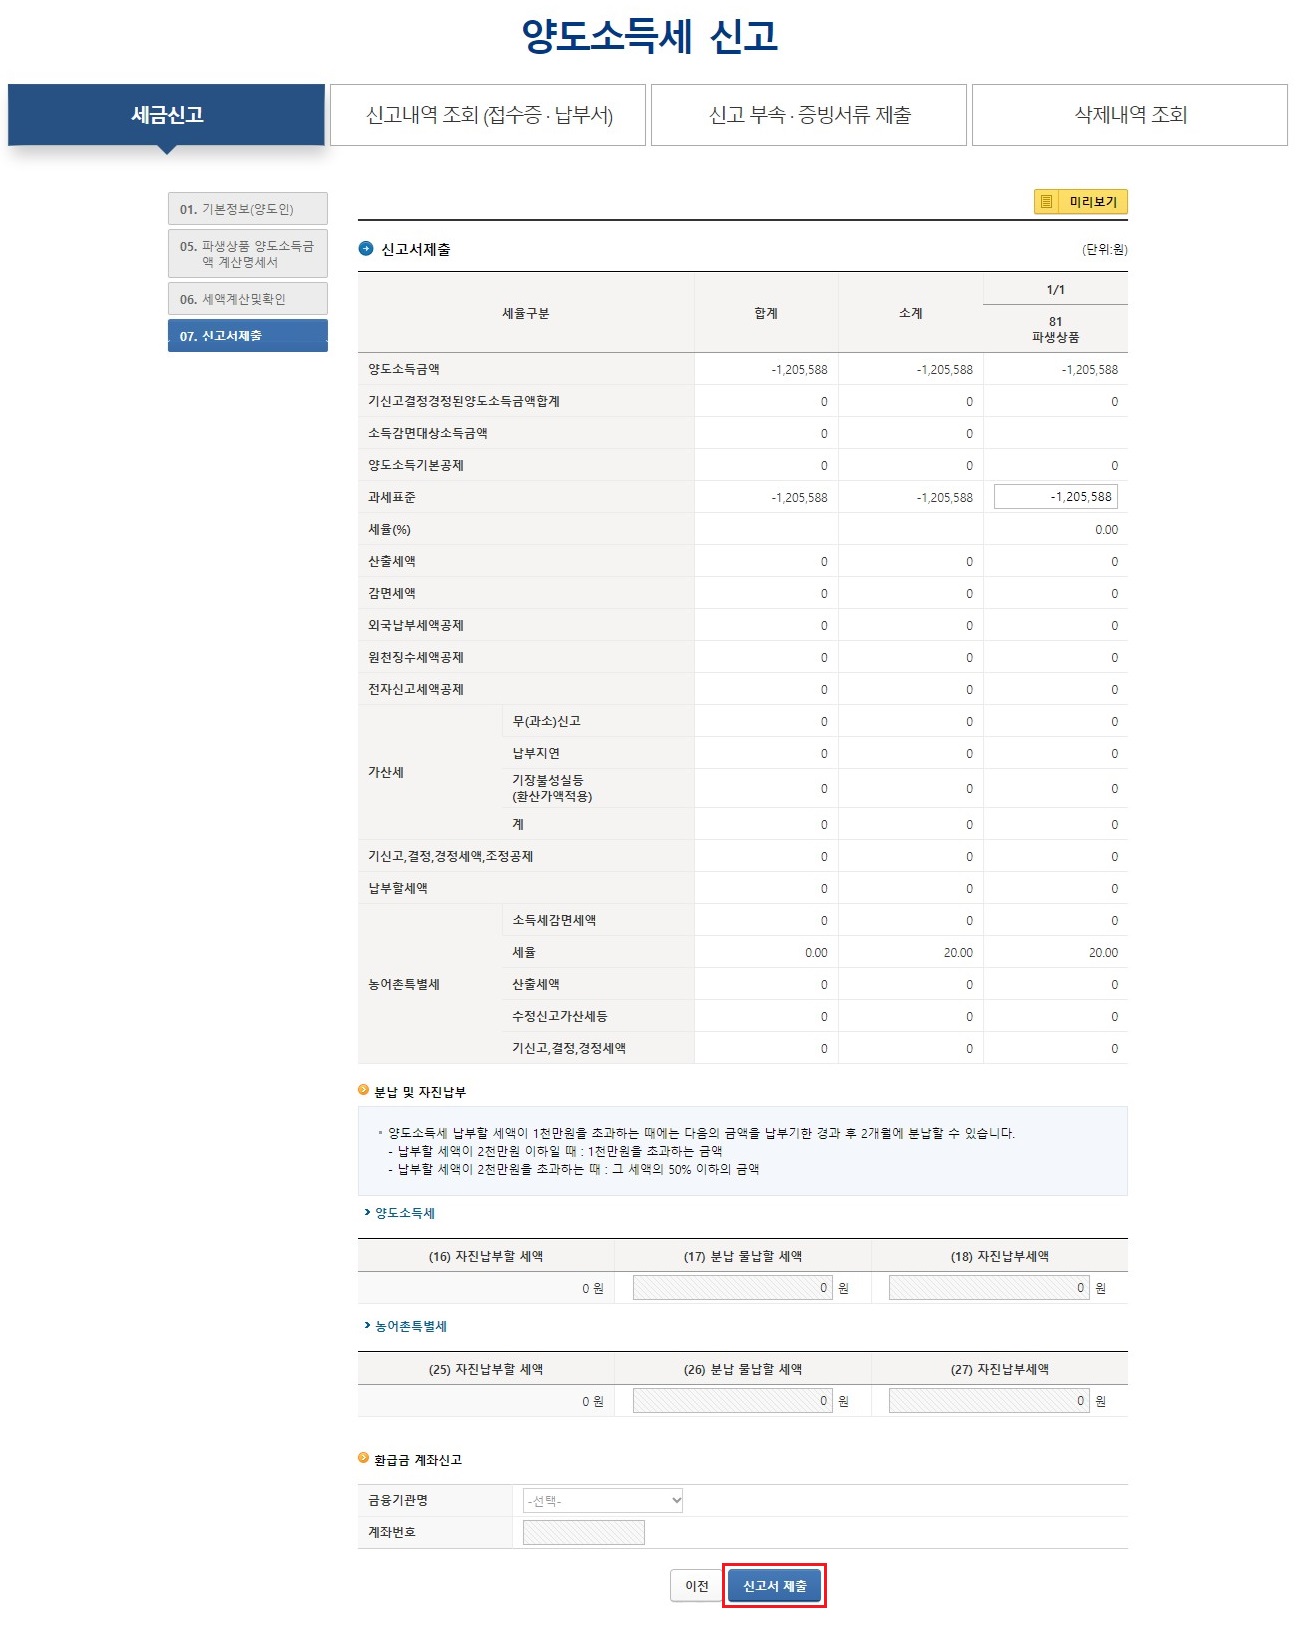This screenshot has height=1625, width=1301.
Task: Click the document icon in 미리보기 button
Action: click(1046, 202)
